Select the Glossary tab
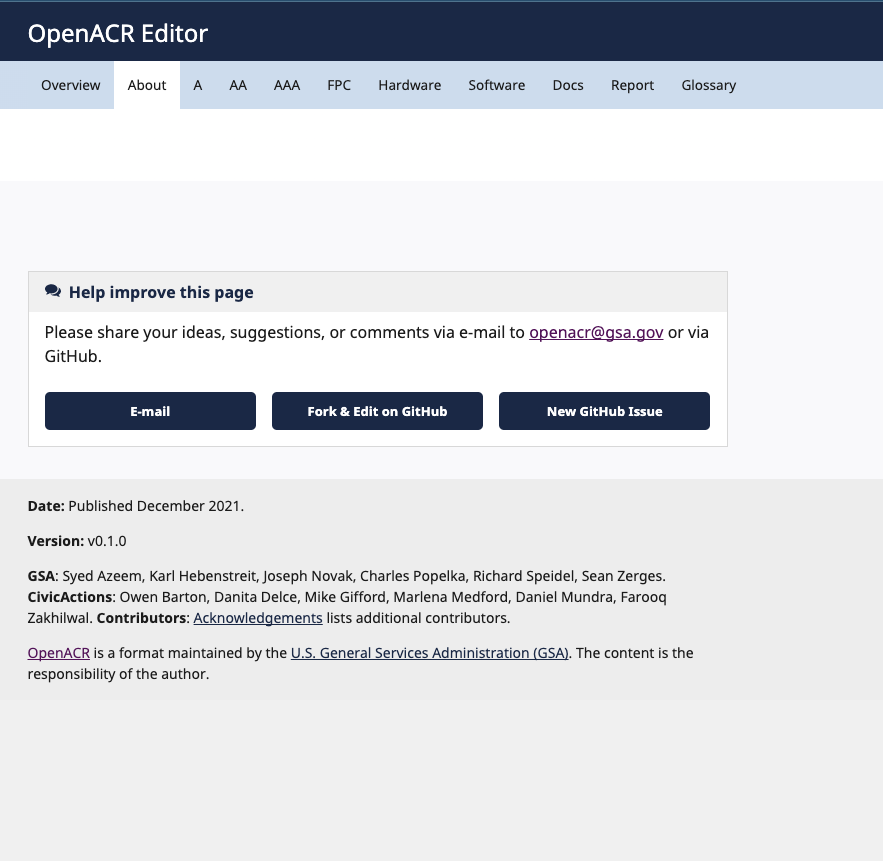883x861 pixels. [708, 85]
